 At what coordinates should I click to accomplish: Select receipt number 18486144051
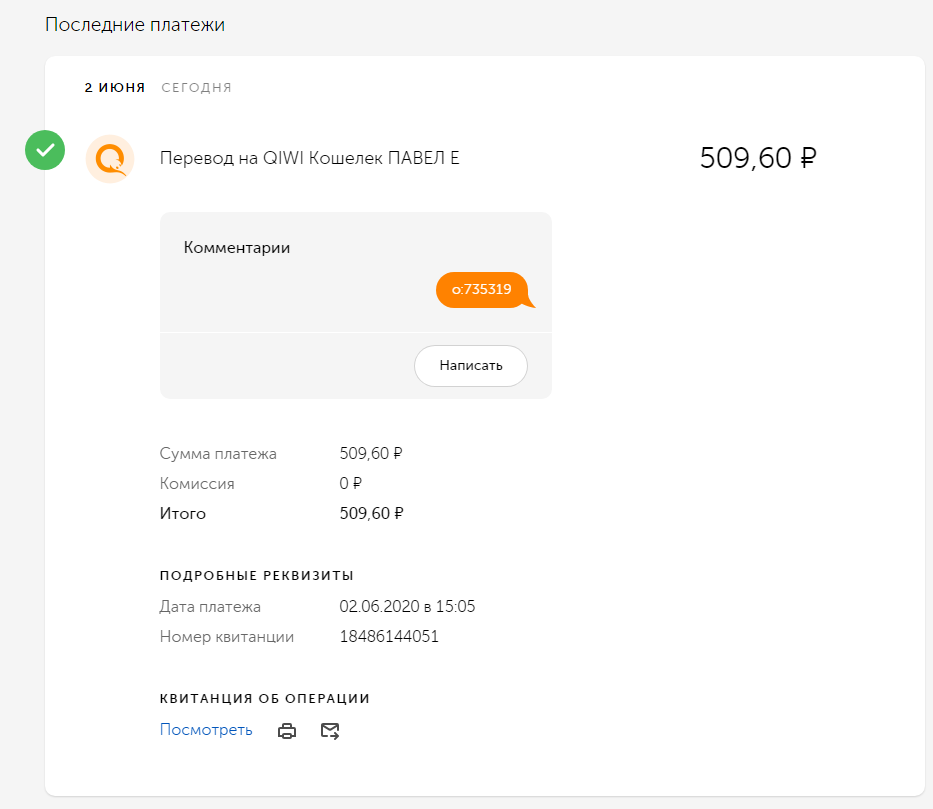(389, 636)
